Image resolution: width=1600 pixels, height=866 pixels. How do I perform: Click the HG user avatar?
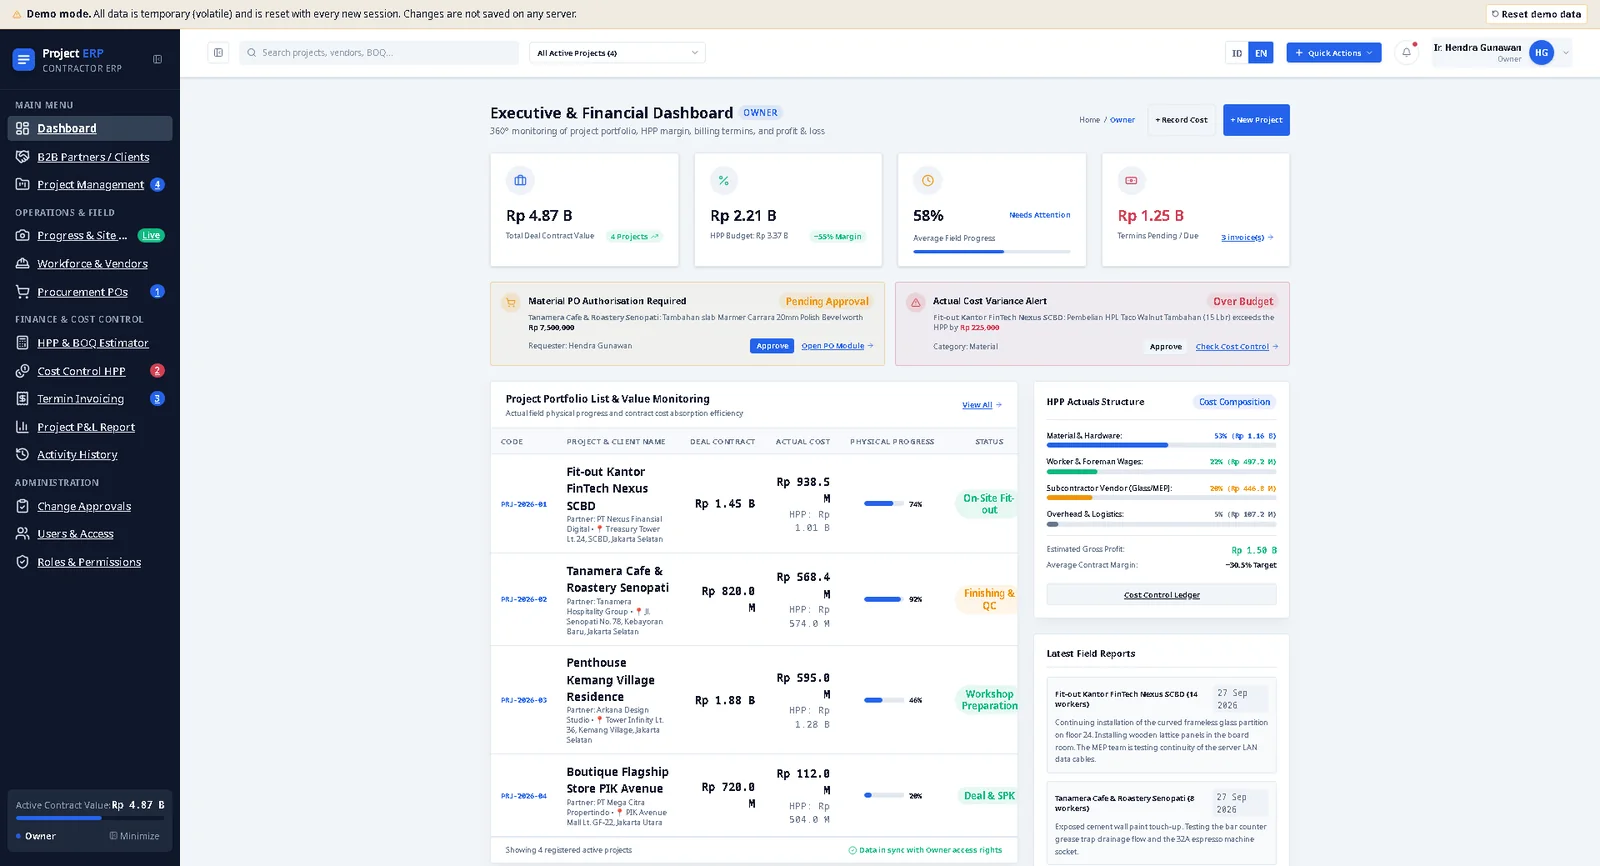tap(1542, 53)
